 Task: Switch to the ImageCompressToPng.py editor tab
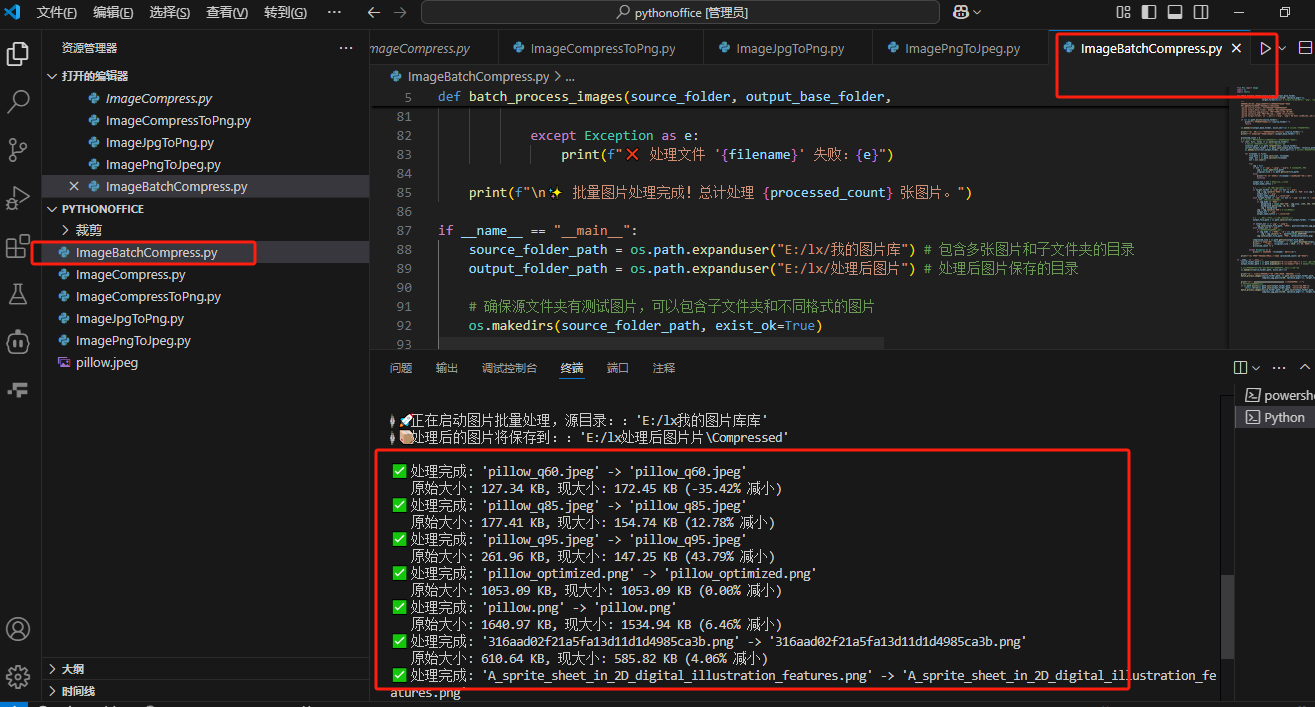coord(601,48)
